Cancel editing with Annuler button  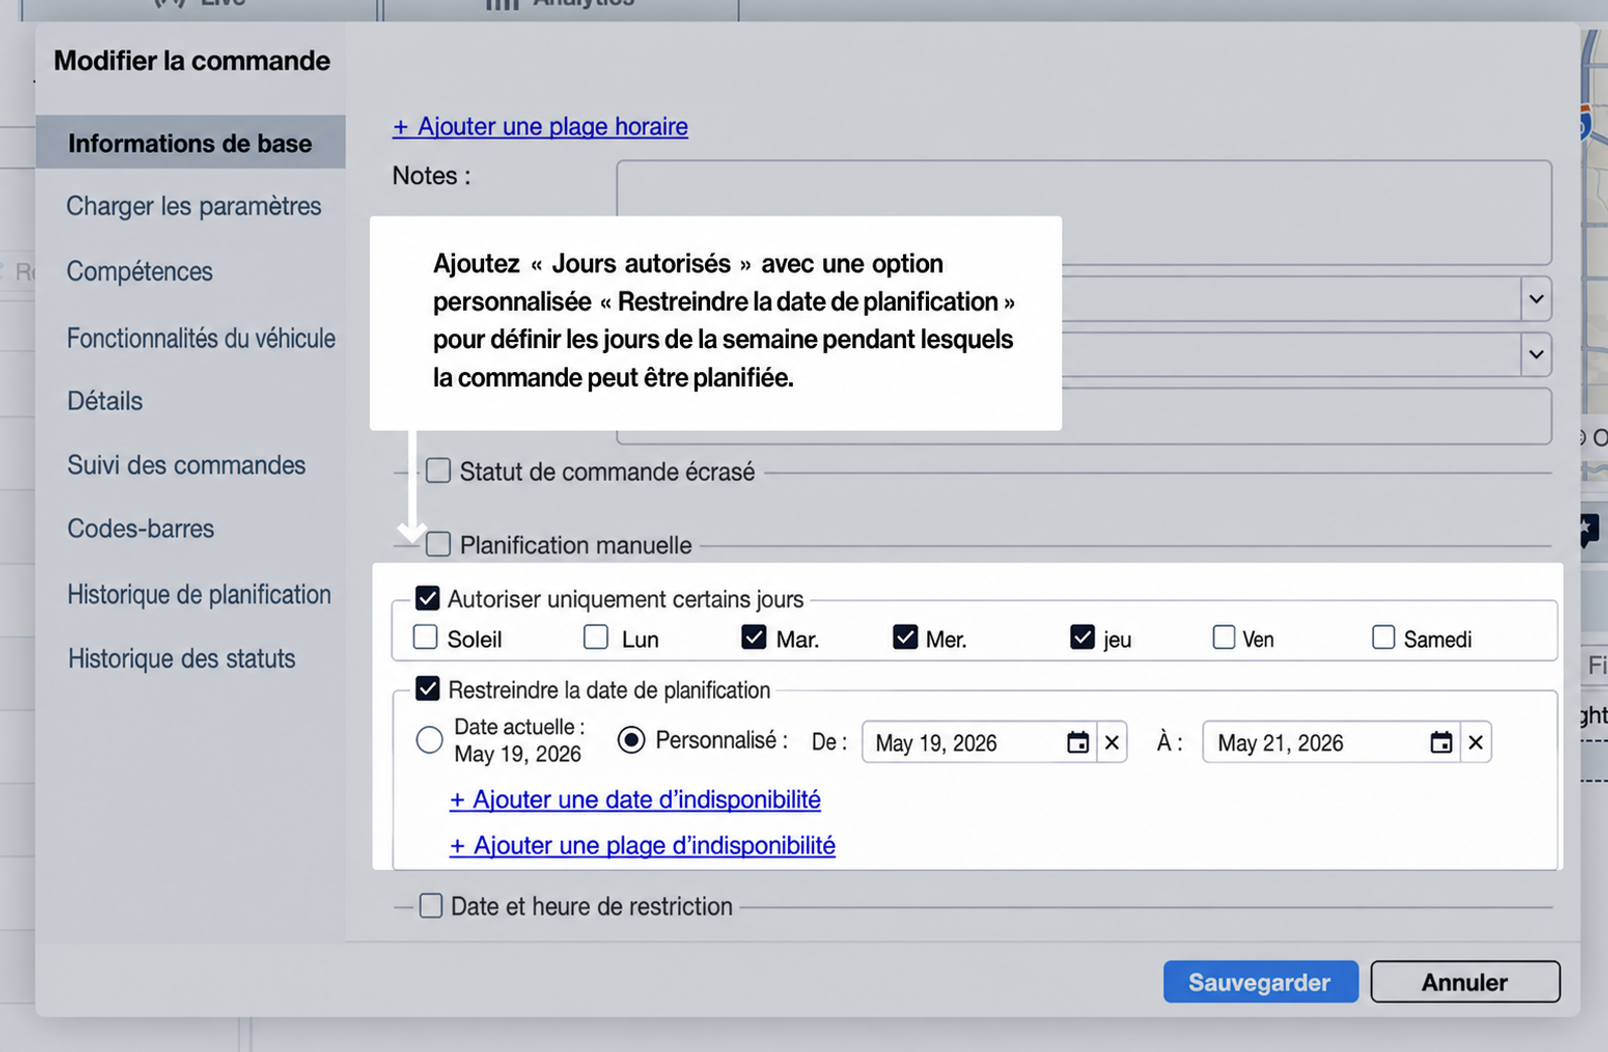[1465, 982]
